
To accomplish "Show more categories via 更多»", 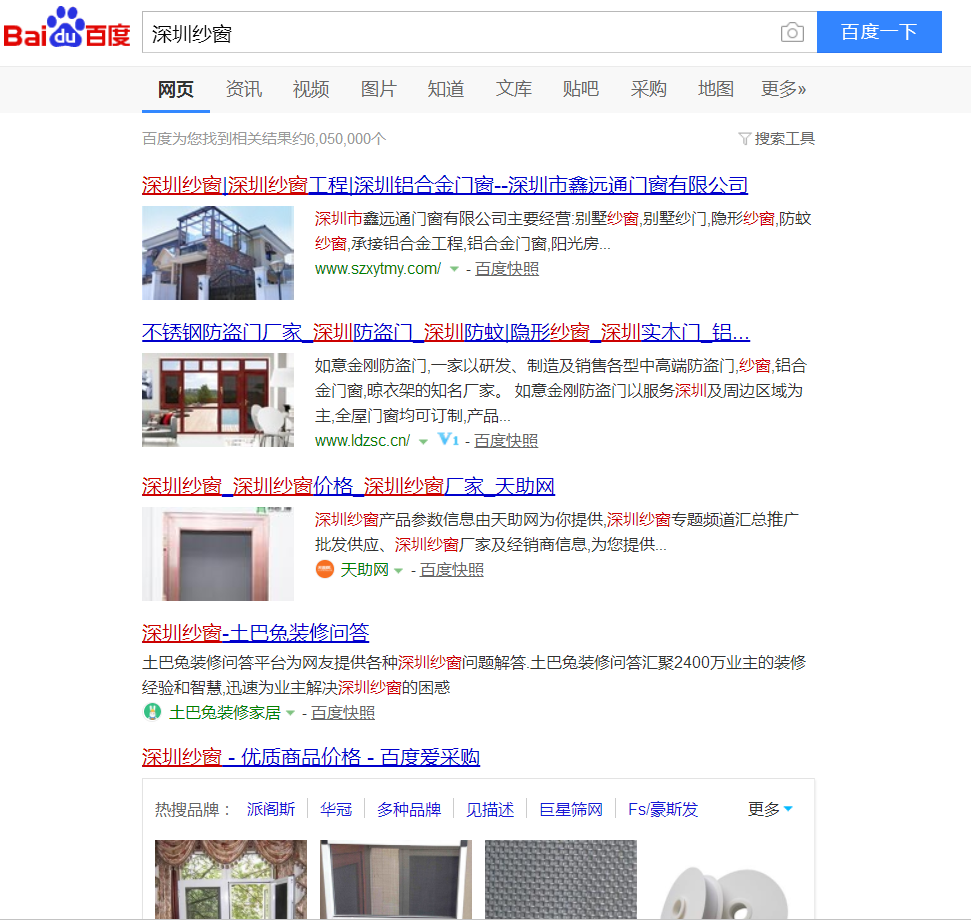I will pyautogui.click(x=783, y=89).
